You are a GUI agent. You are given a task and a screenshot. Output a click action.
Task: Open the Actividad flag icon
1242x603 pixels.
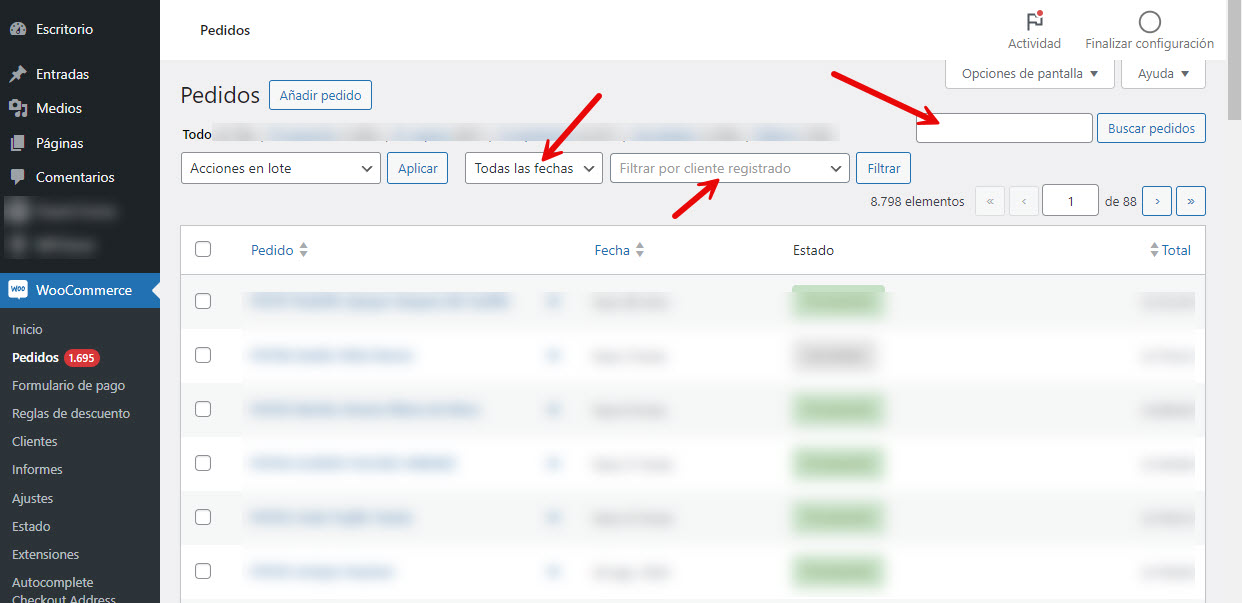(1034, 22)
